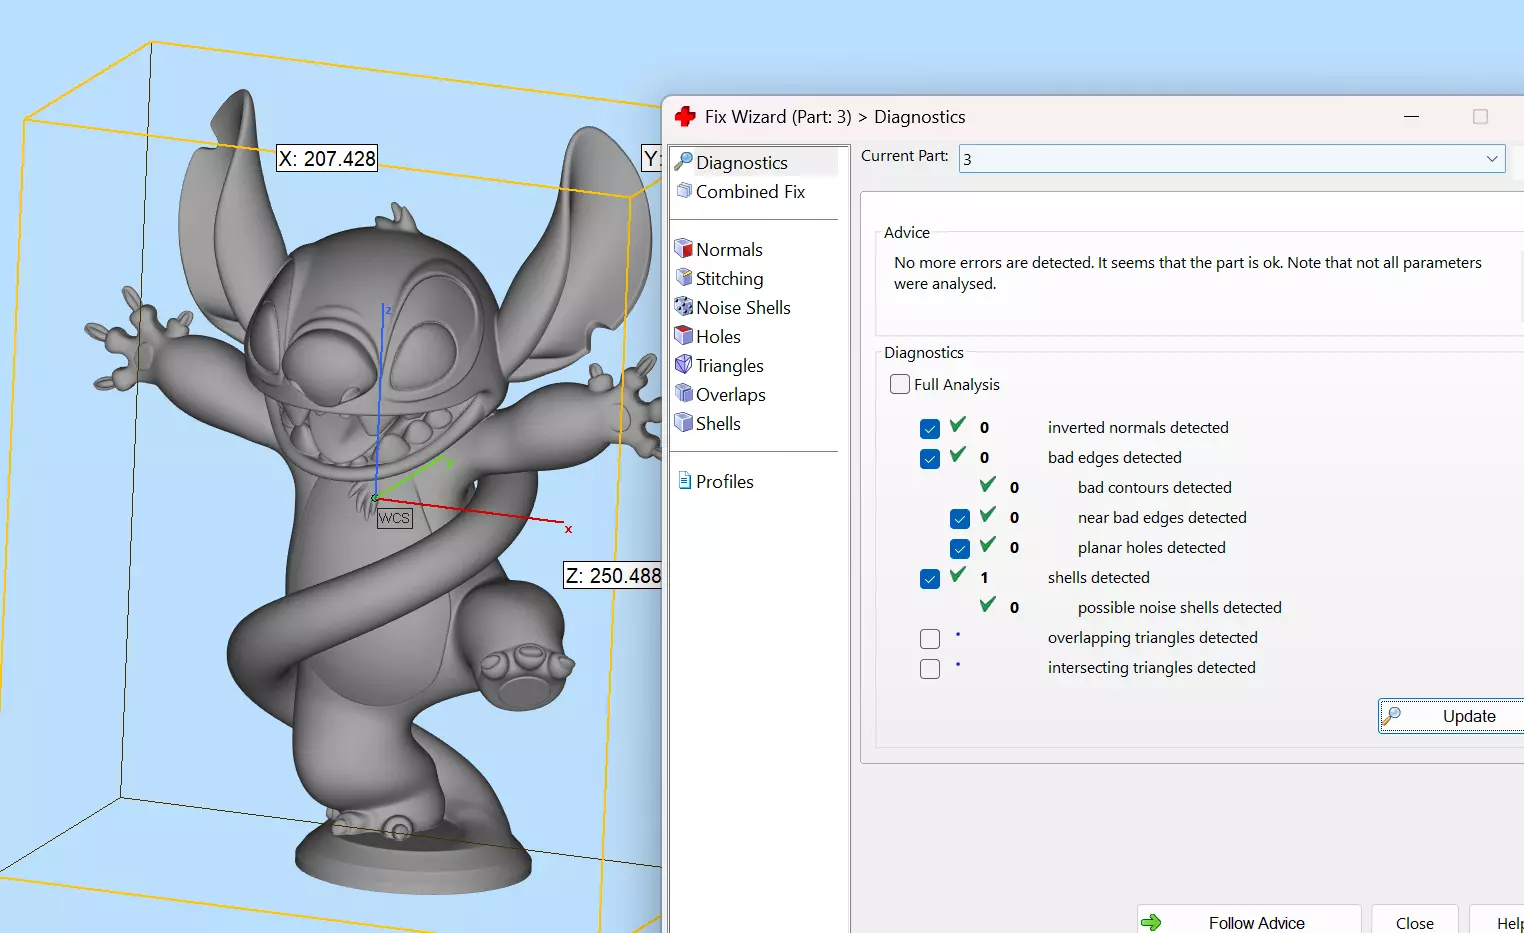Image resolution: width=1524 pixels, height=933 pixels.
Task: Uncheck planar holes detected checkbox
Action: click(960, 549)
